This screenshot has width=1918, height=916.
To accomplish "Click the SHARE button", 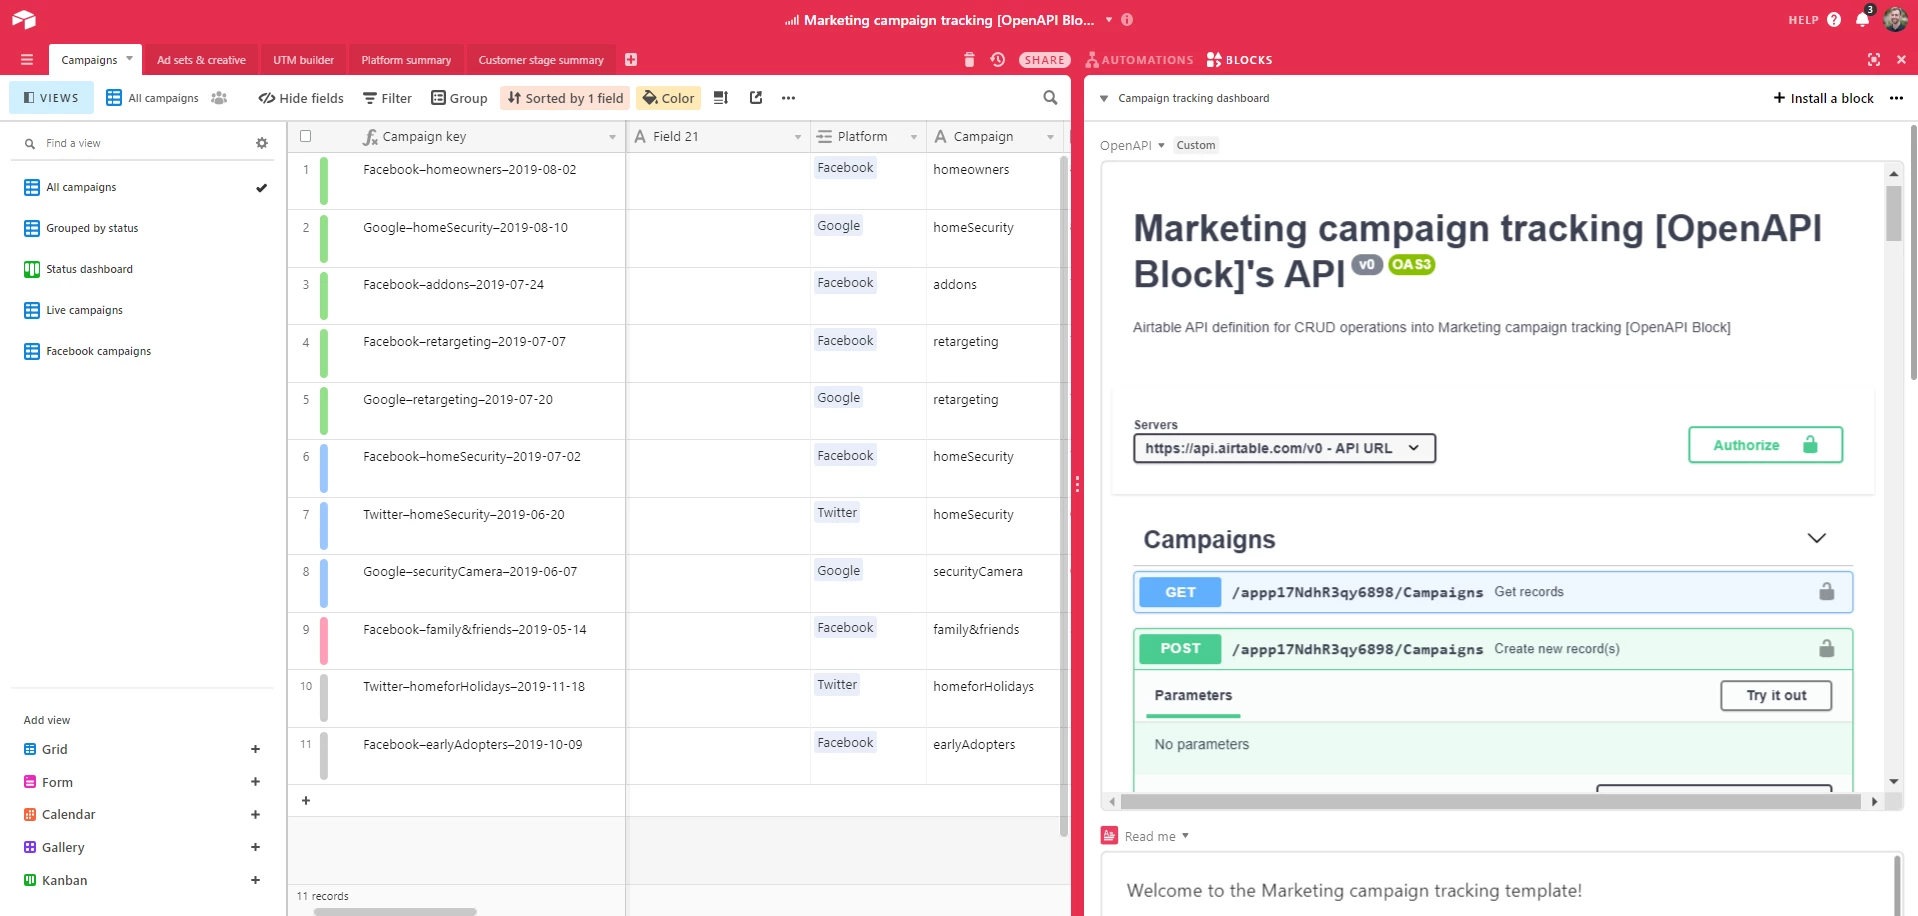I will click(x=1044, y=60).
